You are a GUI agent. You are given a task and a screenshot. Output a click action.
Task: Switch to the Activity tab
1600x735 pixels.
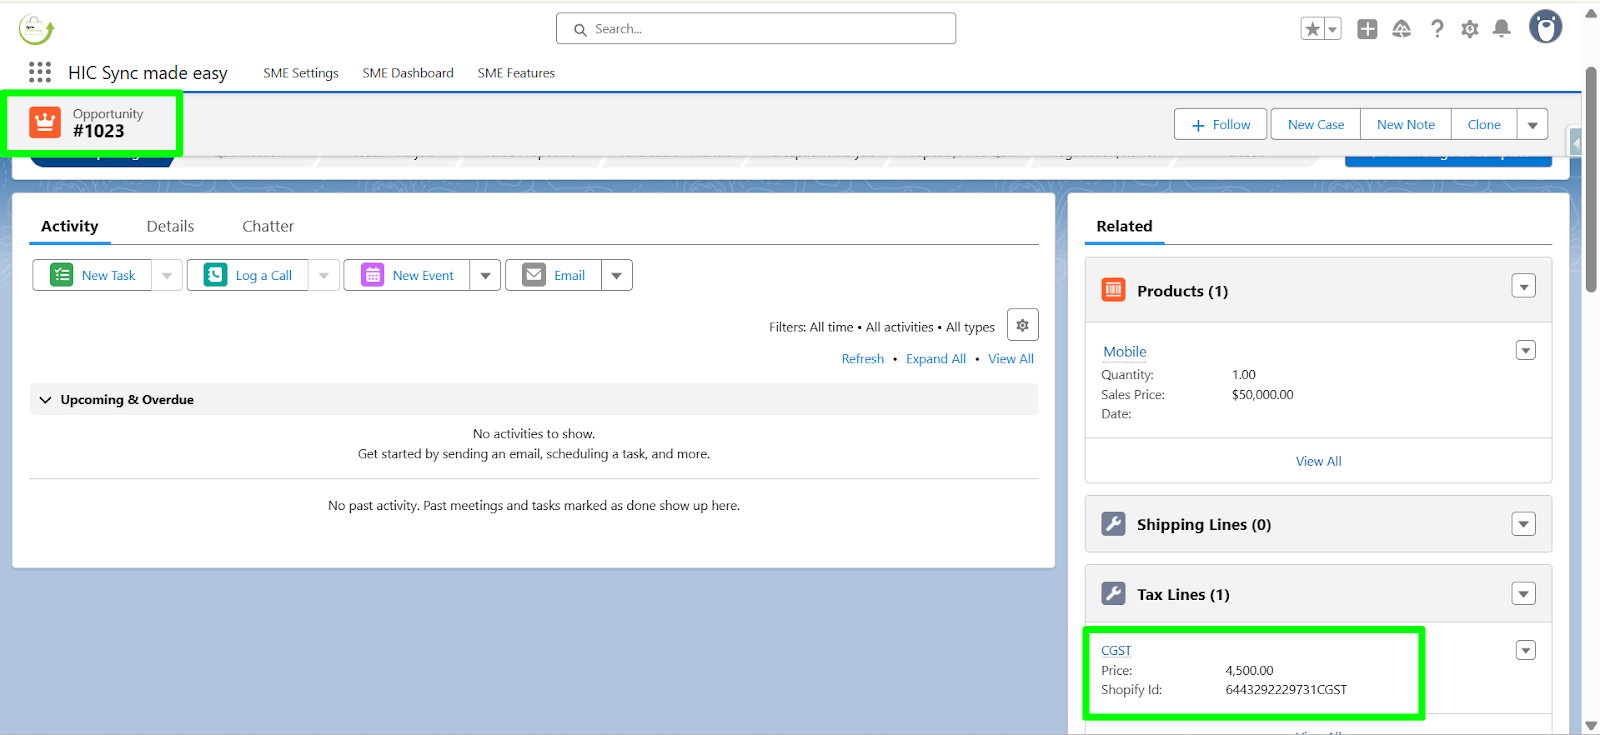click(70, 226)
